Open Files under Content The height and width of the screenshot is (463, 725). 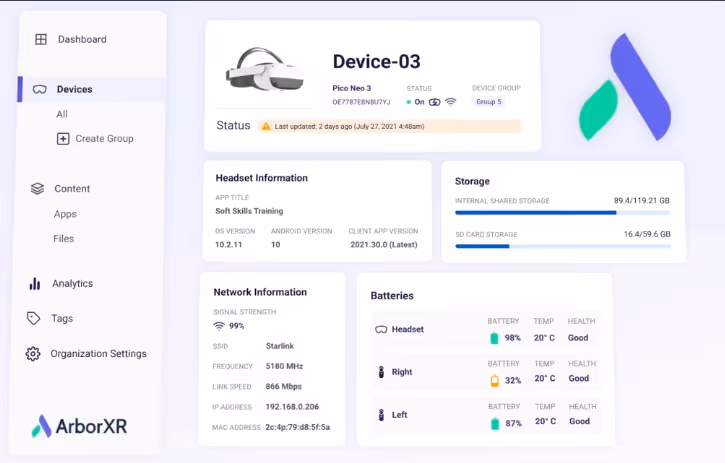click(63, 239)
